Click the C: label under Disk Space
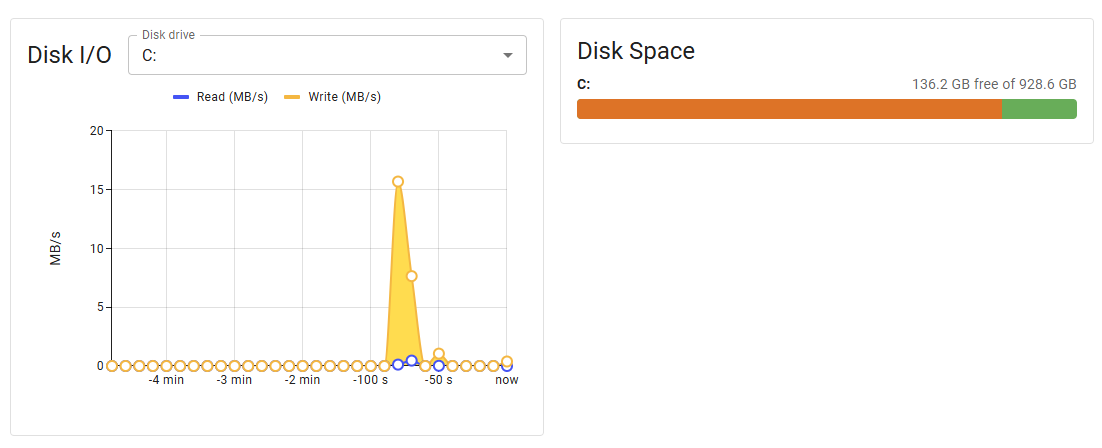1102x448 pixels. pyautogui.click(x=584, y=85)
